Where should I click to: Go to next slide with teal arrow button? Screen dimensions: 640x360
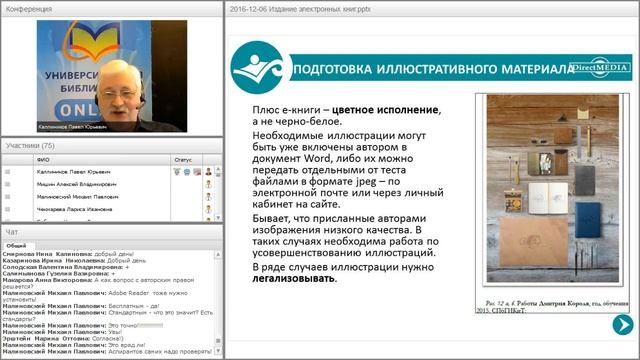pos(622,325)
